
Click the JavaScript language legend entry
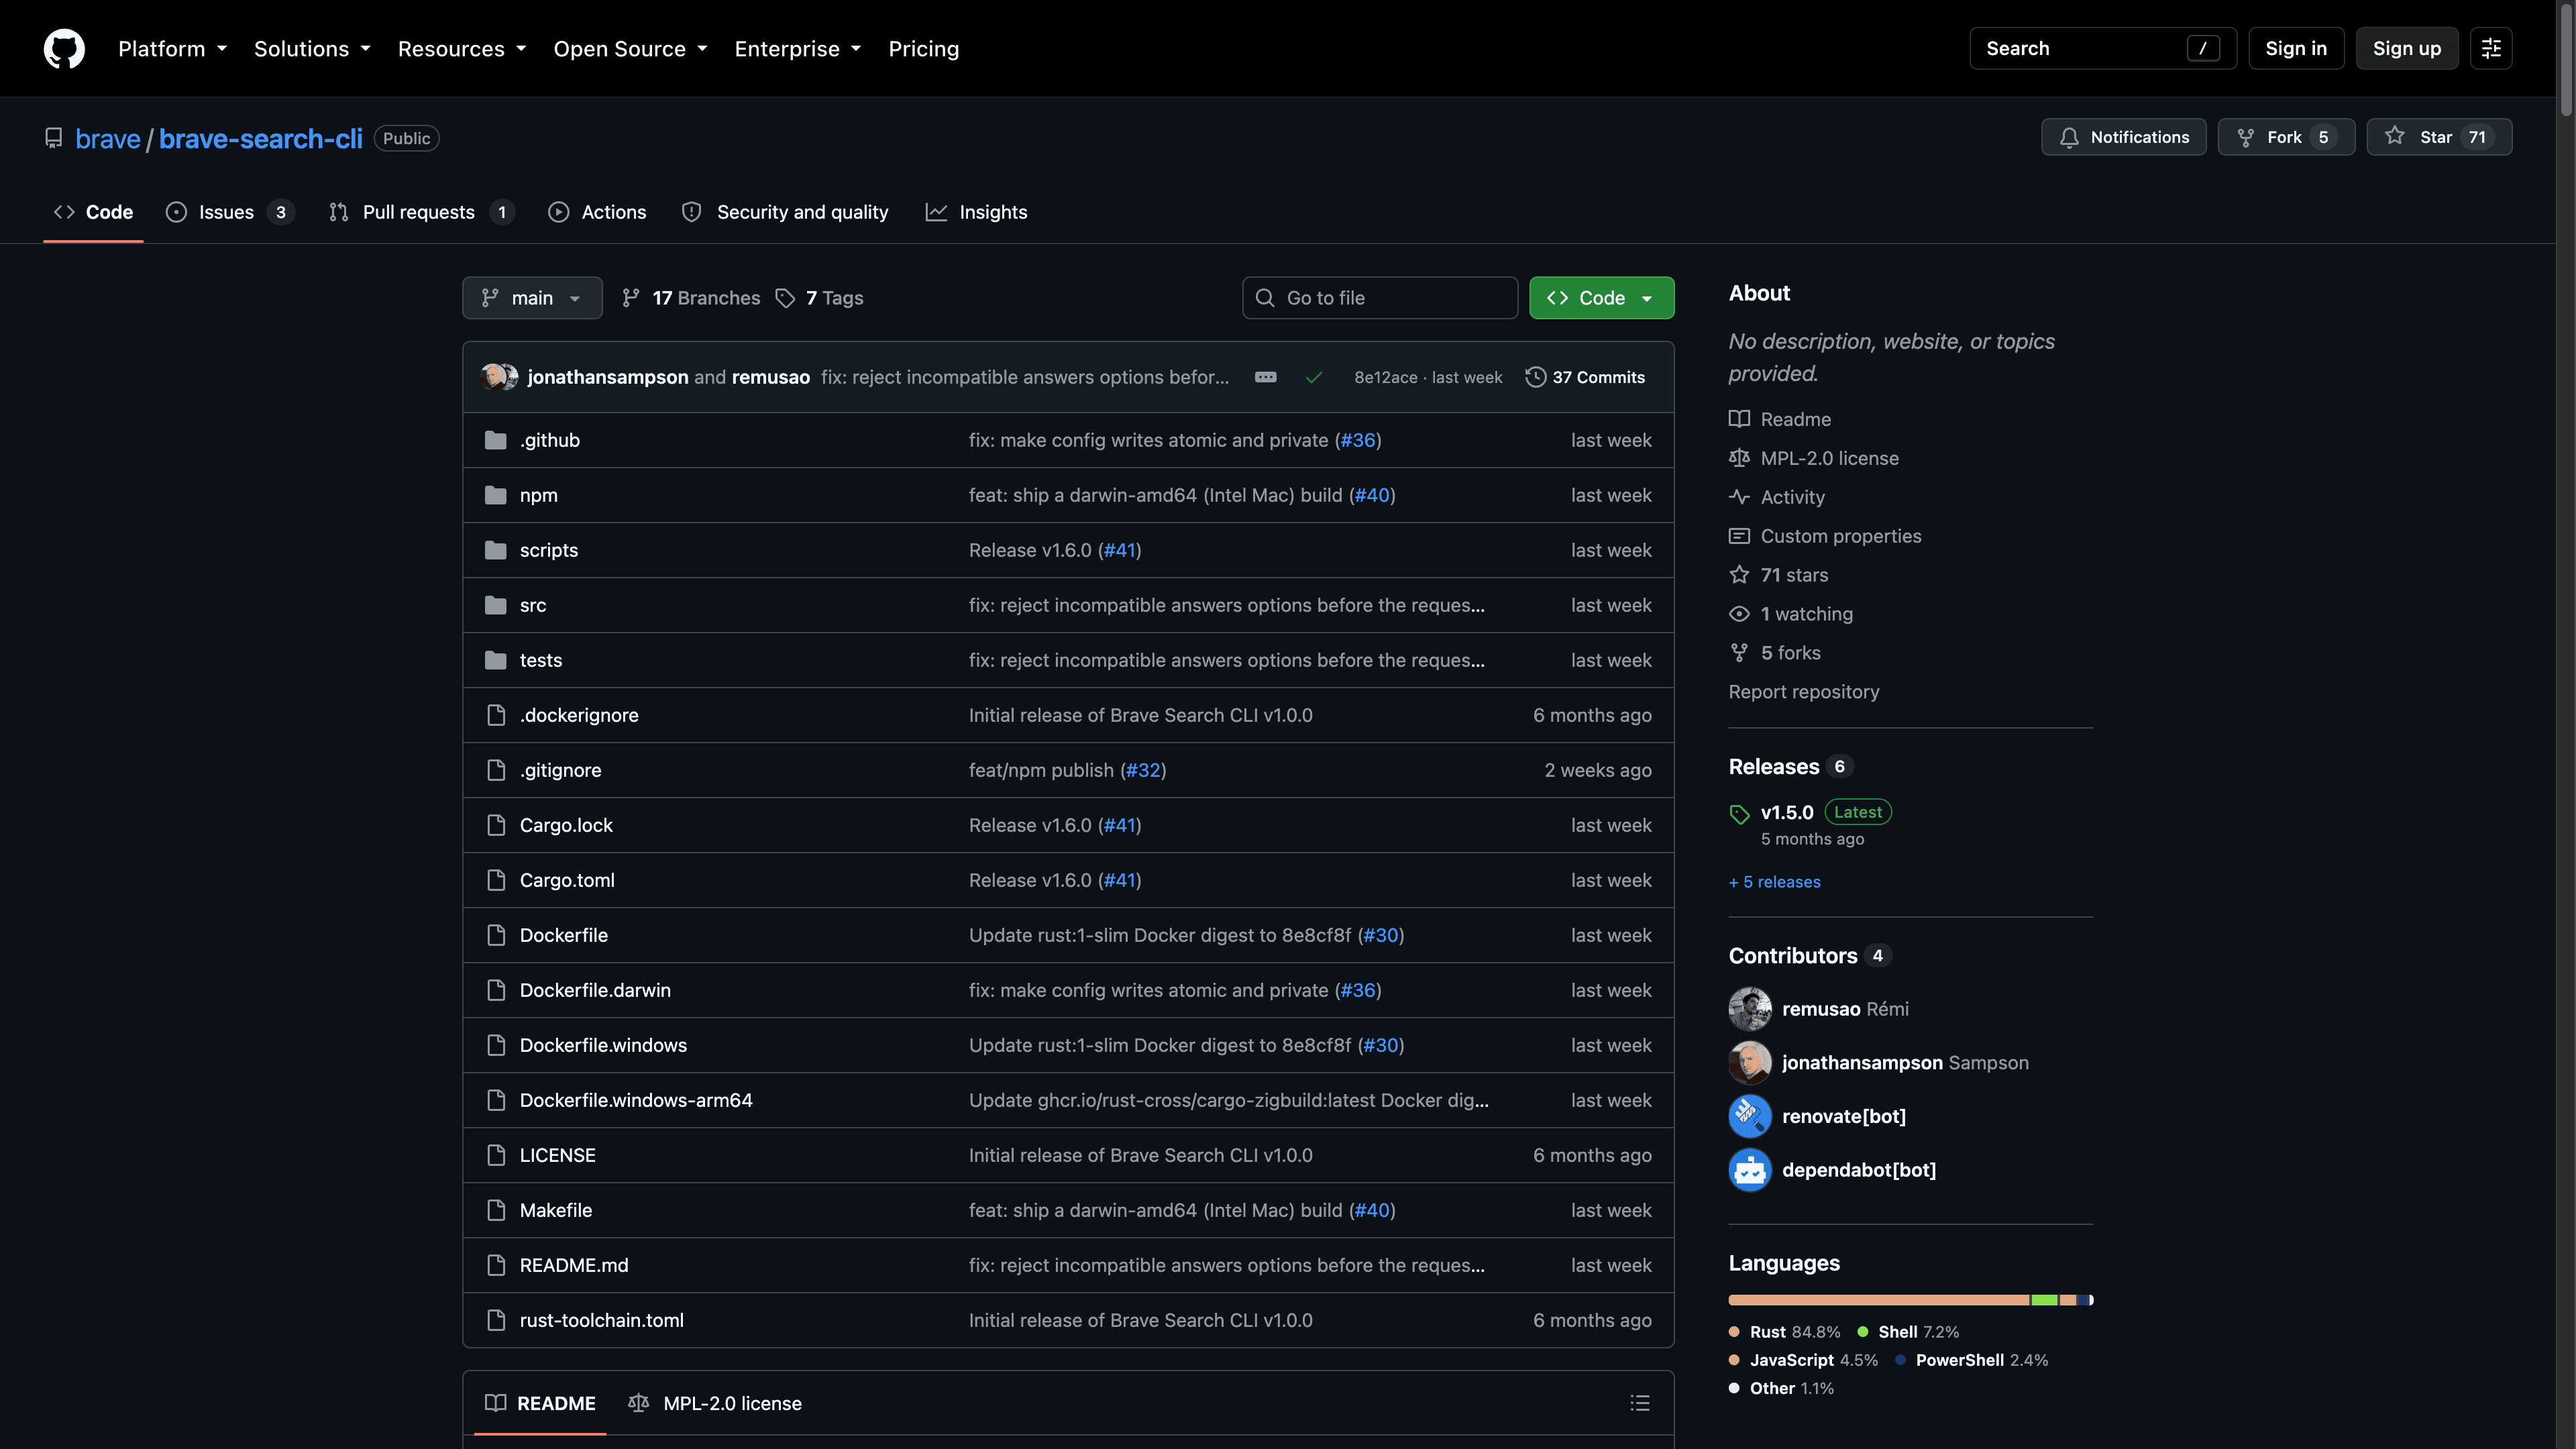(x=1803, y=1360)
